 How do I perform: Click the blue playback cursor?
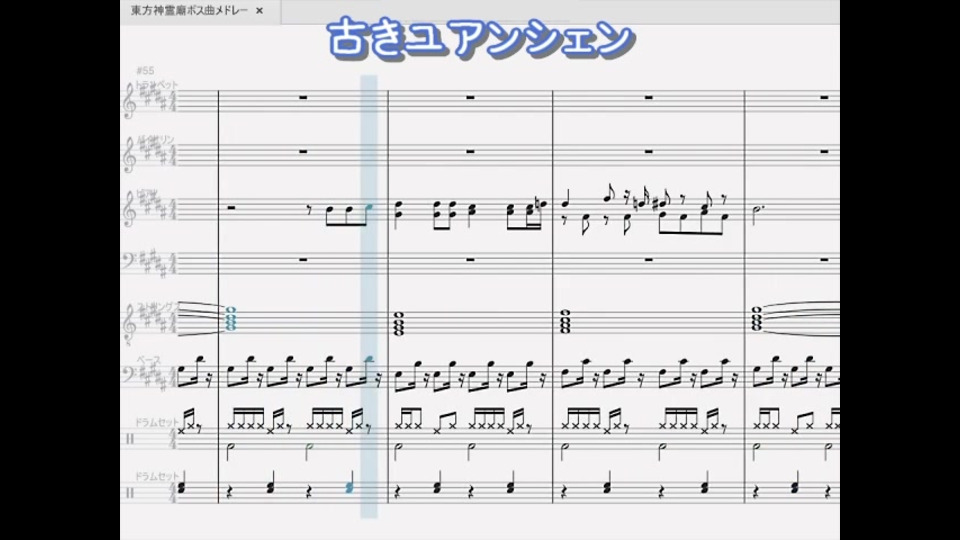pos(369,296)
